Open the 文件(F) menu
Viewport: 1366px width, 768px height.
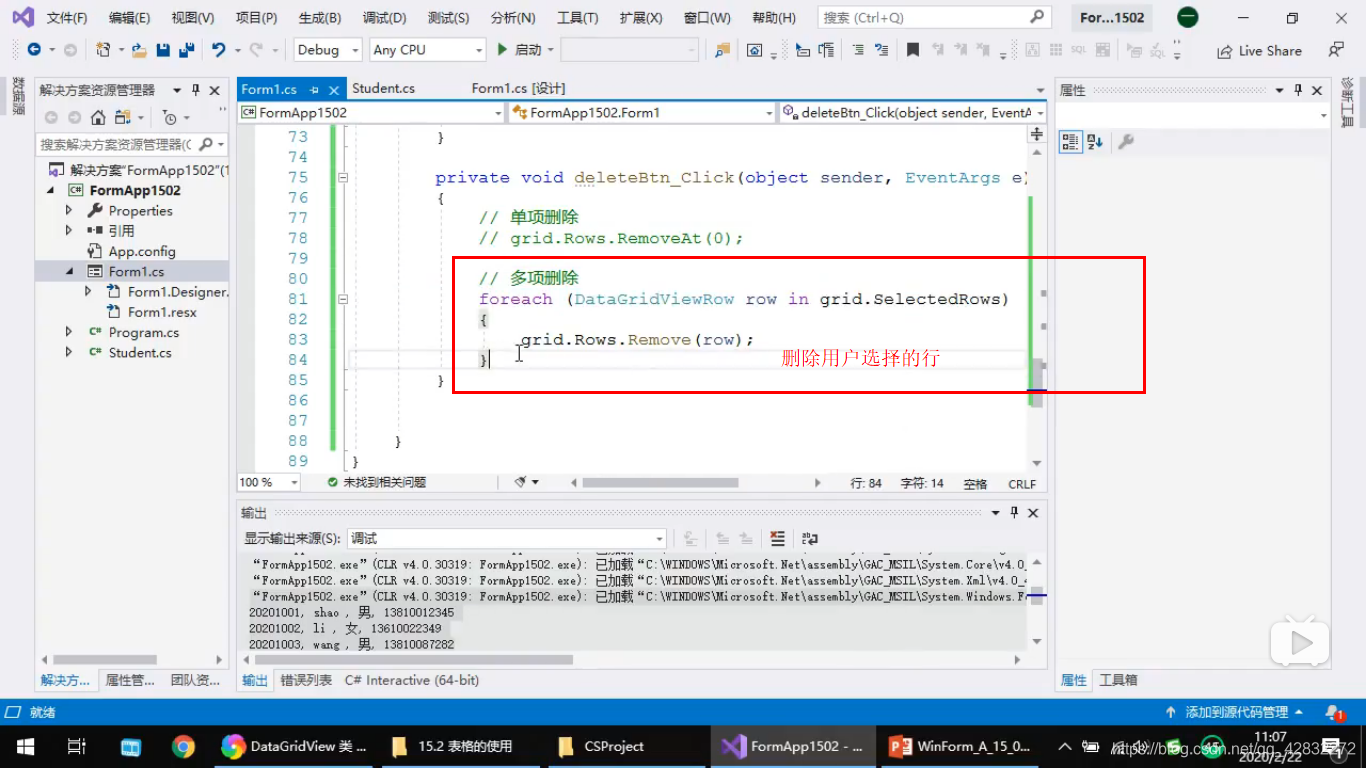click(x=67, y=18)
